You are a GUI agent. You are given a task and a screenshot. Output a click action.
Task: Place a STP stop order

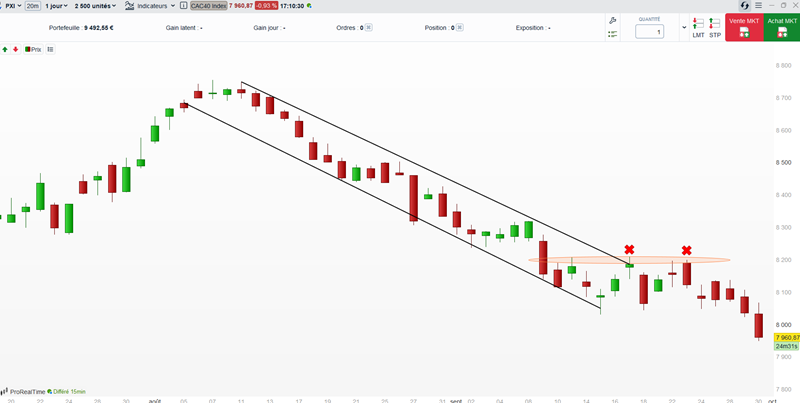[715, 28]
